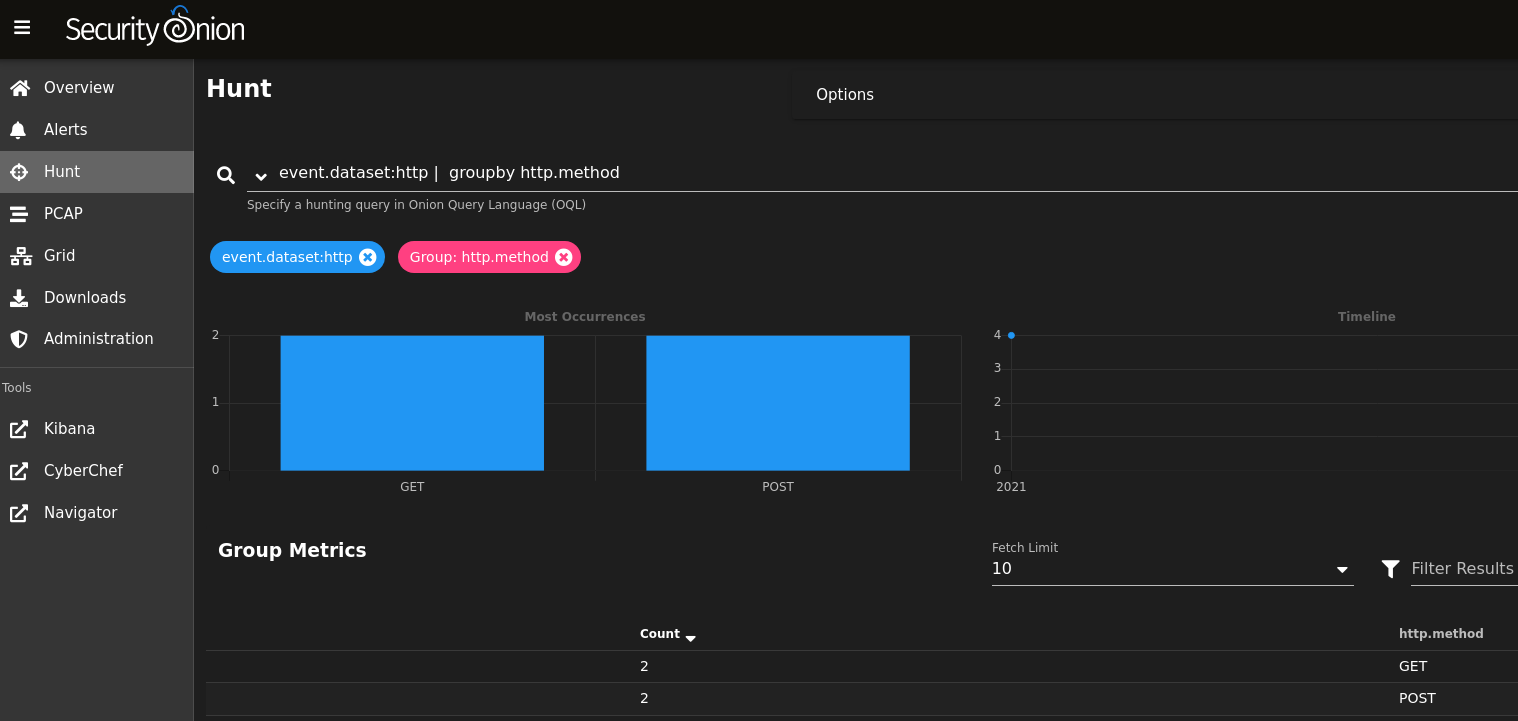Click the Timeline chart title
This screenshot has width=1518, height=721.
tap(1367, 316)
